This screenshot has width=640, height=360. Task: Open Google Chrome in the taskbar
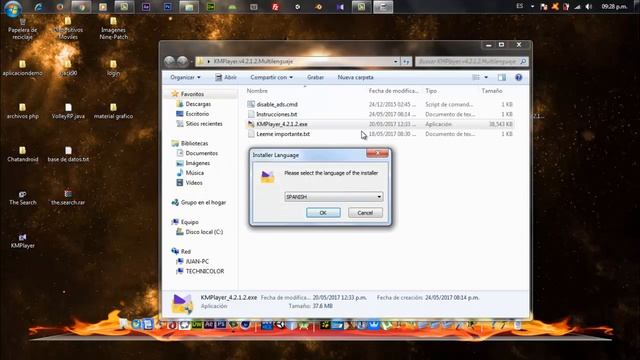click(82, 7)
